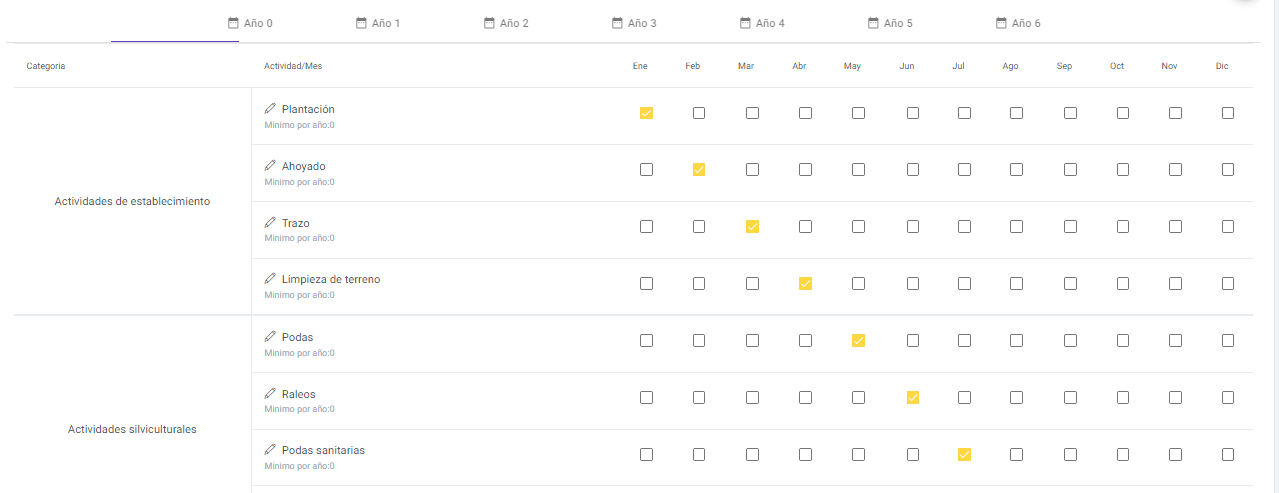
Task: Click the Actividades de establecimiento category cell
Action: (132, 201)
